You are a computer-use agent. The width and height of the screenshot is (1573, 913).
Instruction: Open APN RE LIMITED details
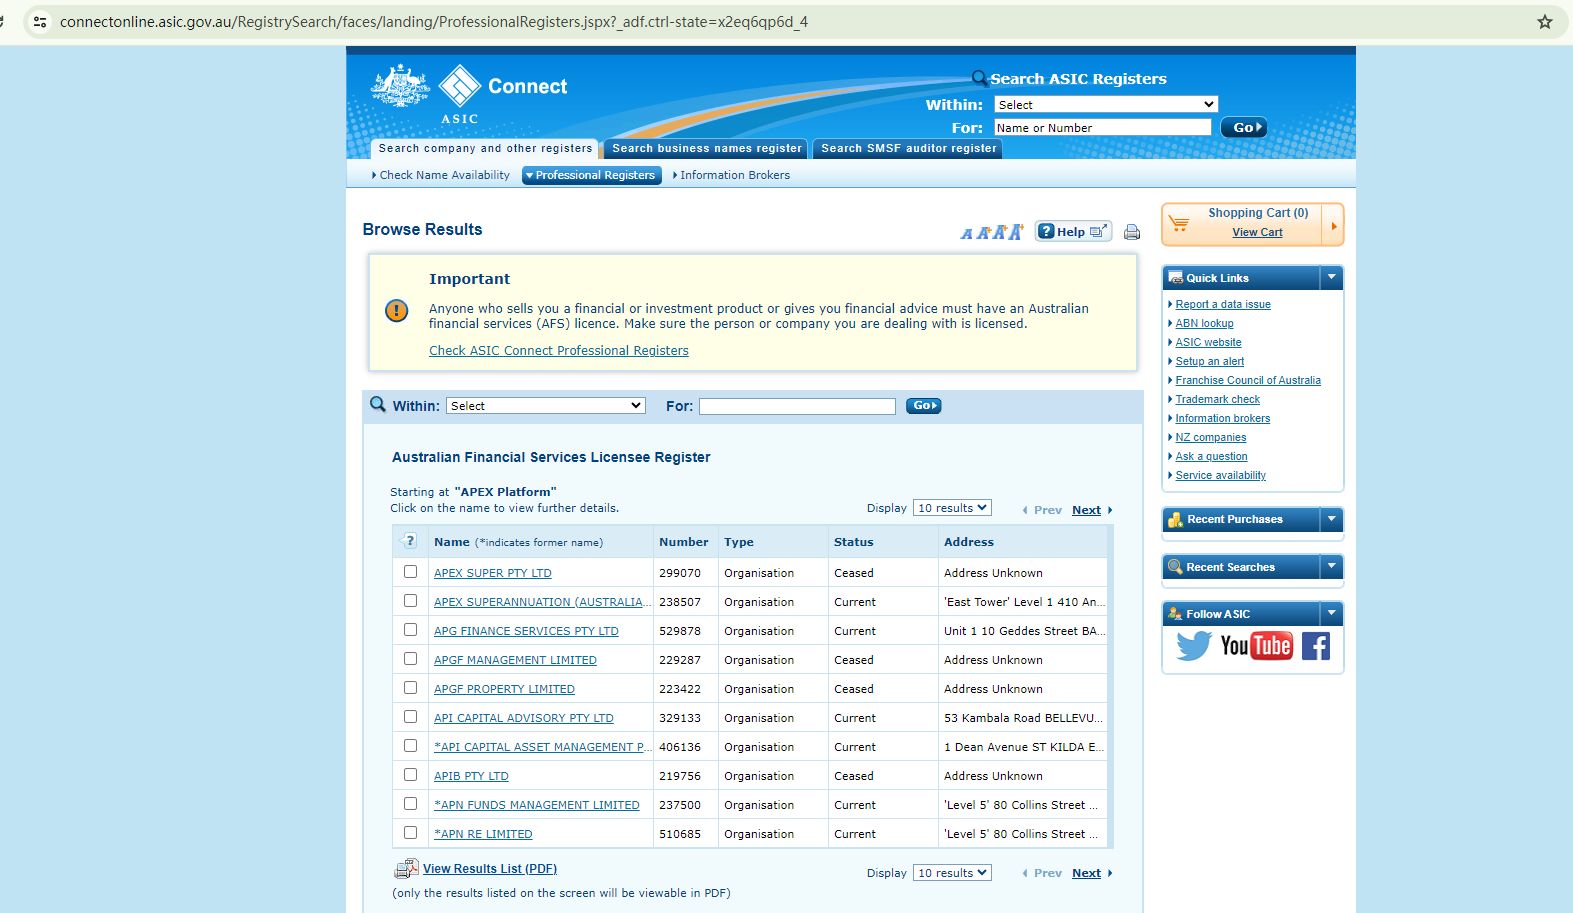pyautogui.click(x=483, y=834)
